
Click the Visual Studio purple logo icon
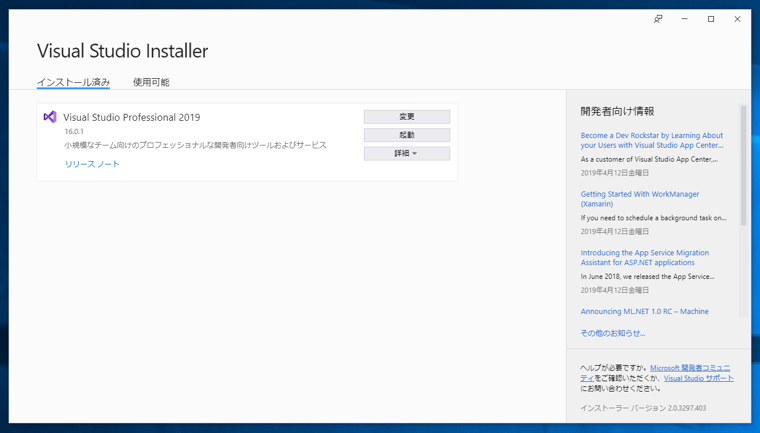pyautogui.click(x=50, y=116)
